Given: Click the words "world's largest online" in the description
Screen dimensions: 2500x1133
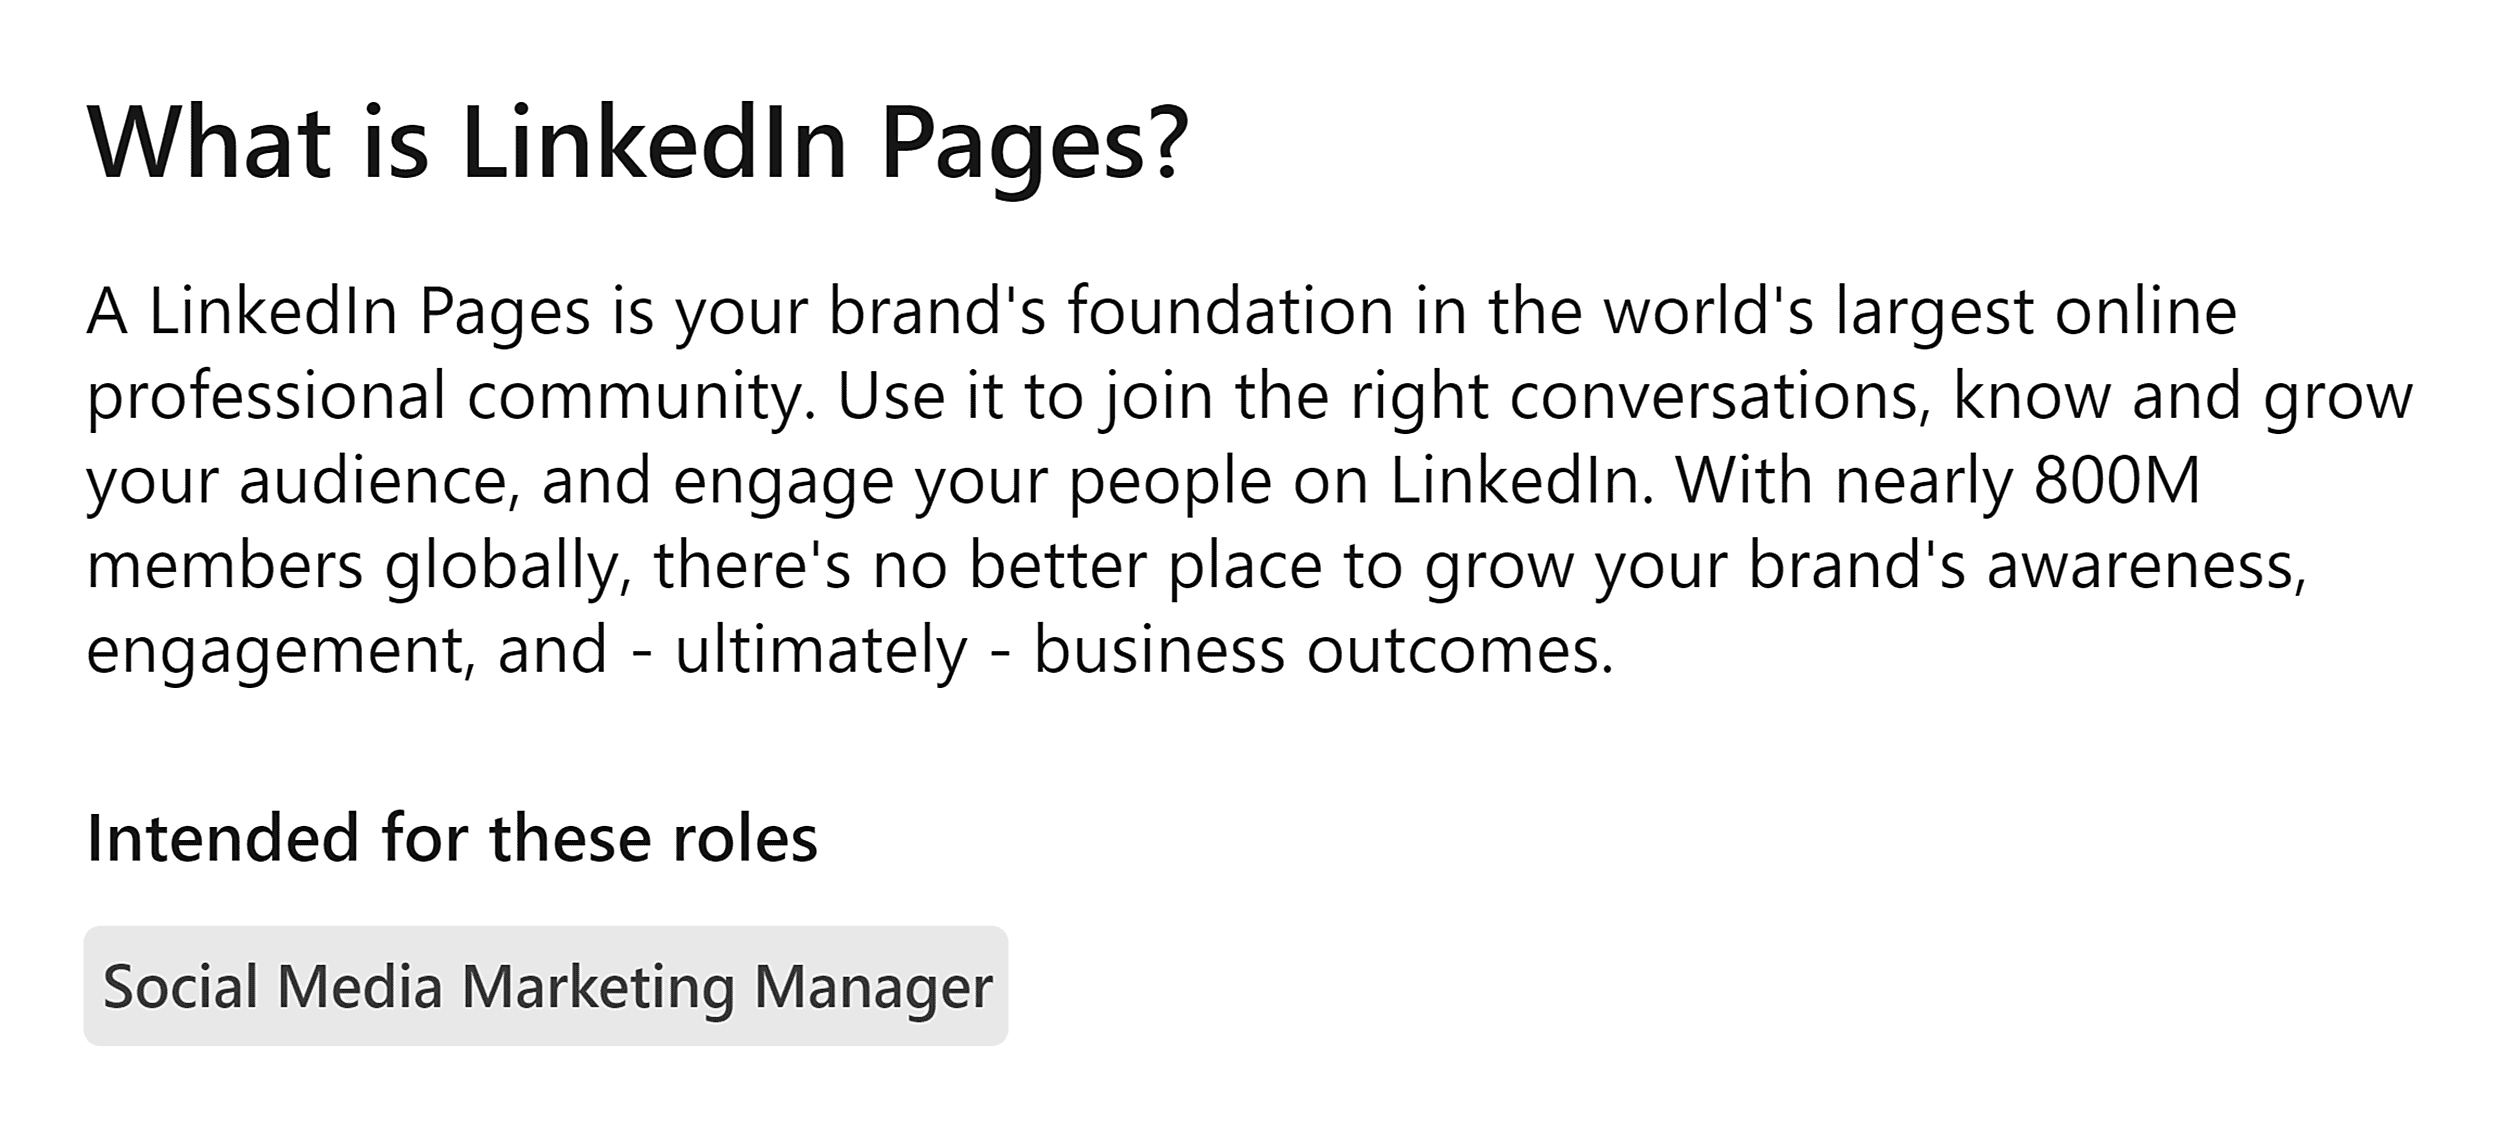Looking at the screenshot, I should (x=1920, y=311).
